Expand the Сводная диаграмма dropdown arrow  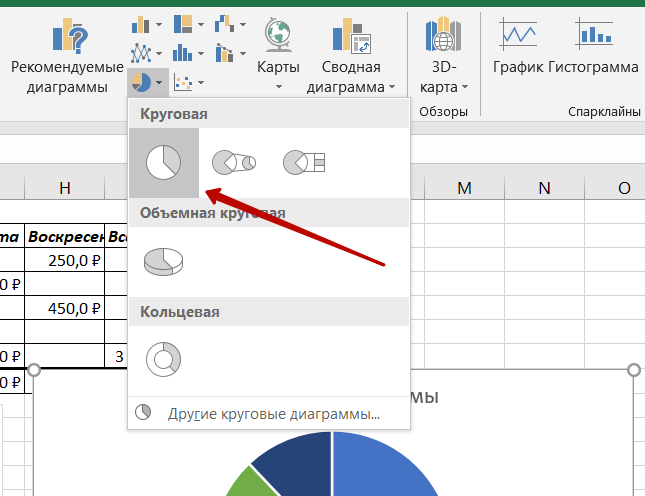(x=392, y=87)
